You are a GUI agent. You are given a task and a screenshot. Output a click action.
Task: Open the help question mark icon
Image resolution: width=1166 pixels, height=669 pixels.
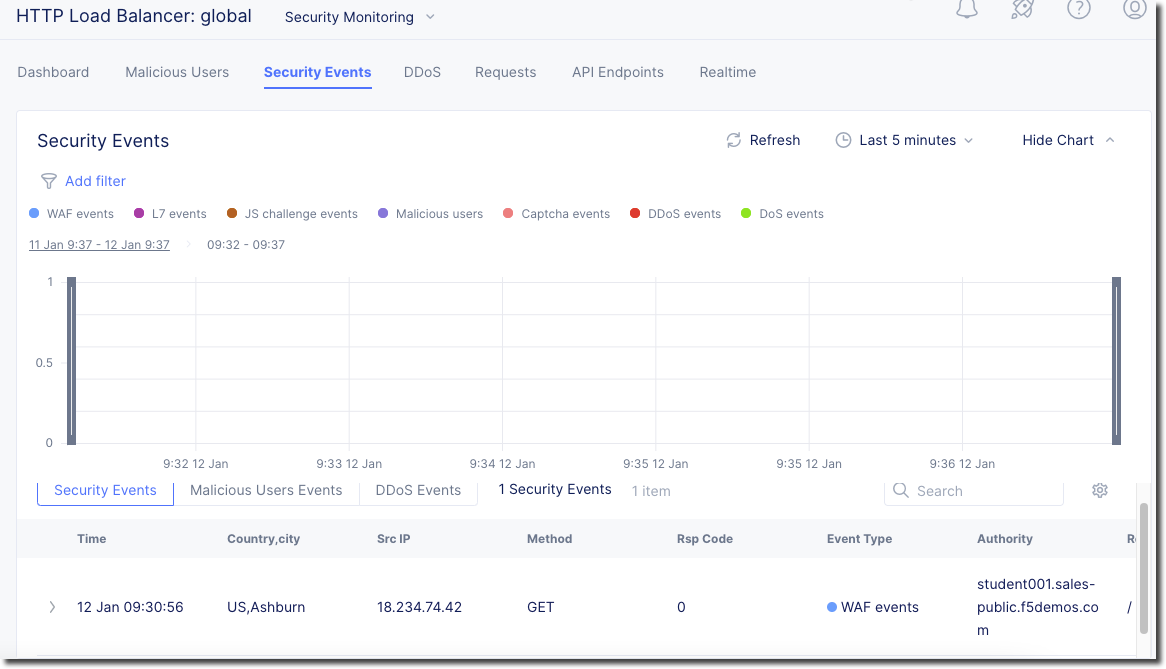pyautogui.click(x=1078, y=9)
